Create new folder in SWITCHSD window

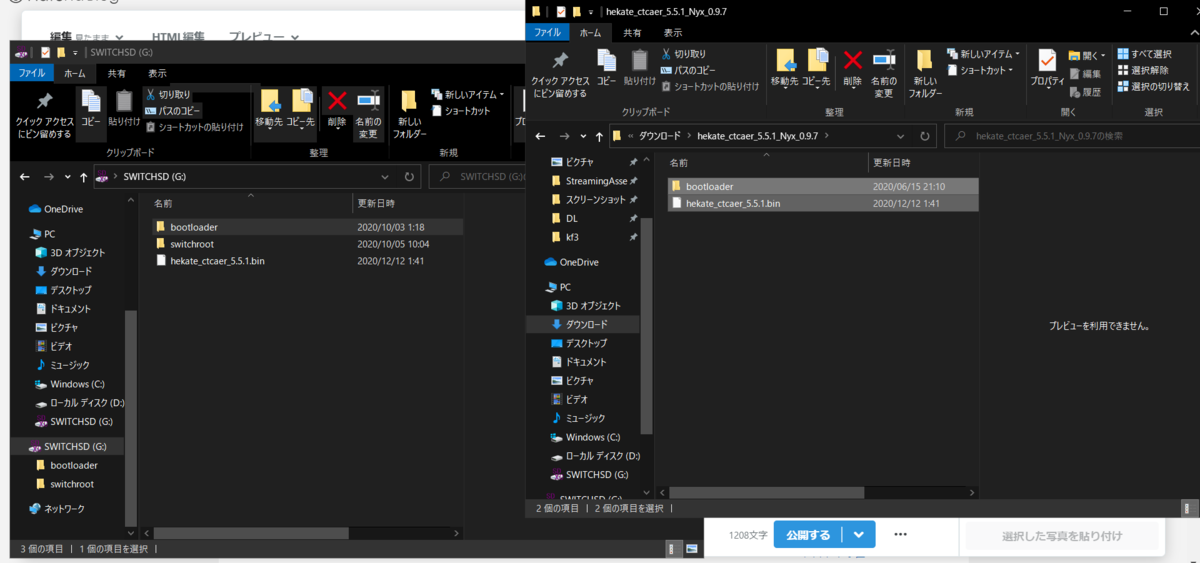point(408,114)
